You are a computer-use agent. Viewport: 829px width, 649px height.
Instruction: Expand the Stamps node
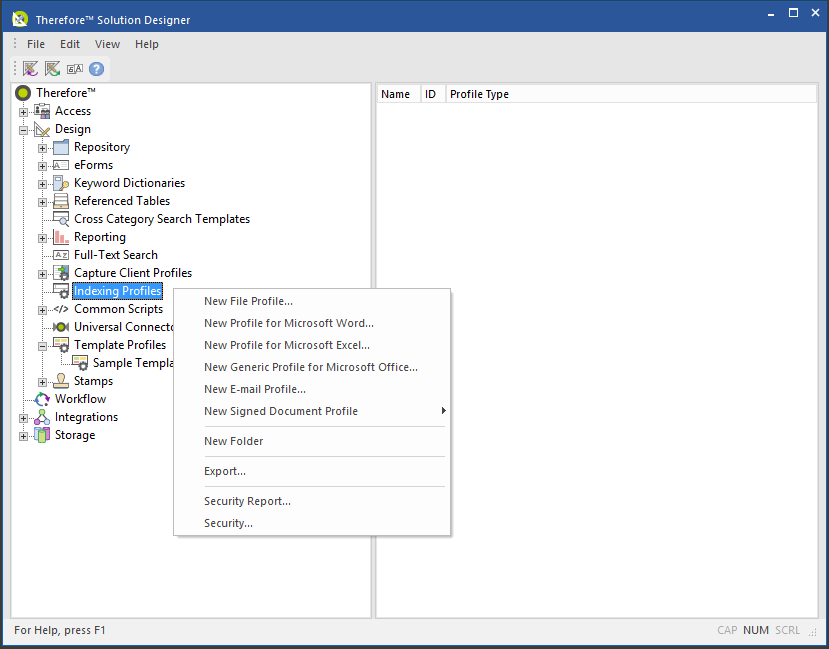pyautogui.click(x=40, y=381)
